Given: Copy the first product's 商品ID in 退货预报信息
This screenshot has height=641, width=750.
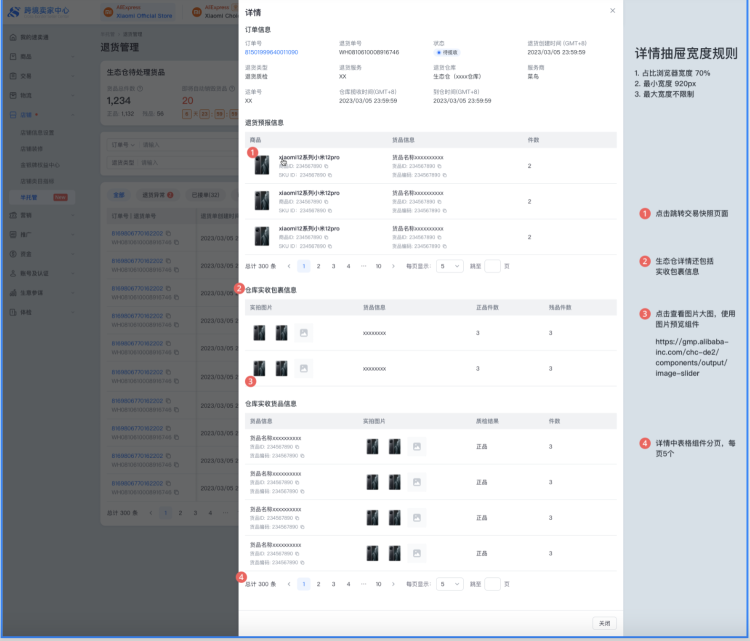Looking at the screenshot, I should [x=324, y=165].
